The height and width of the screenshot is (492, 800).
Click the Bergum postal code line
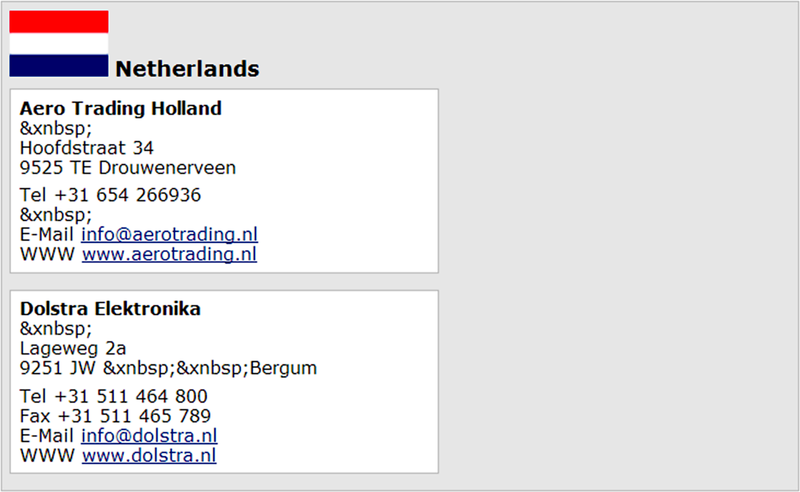pos(168,368)
